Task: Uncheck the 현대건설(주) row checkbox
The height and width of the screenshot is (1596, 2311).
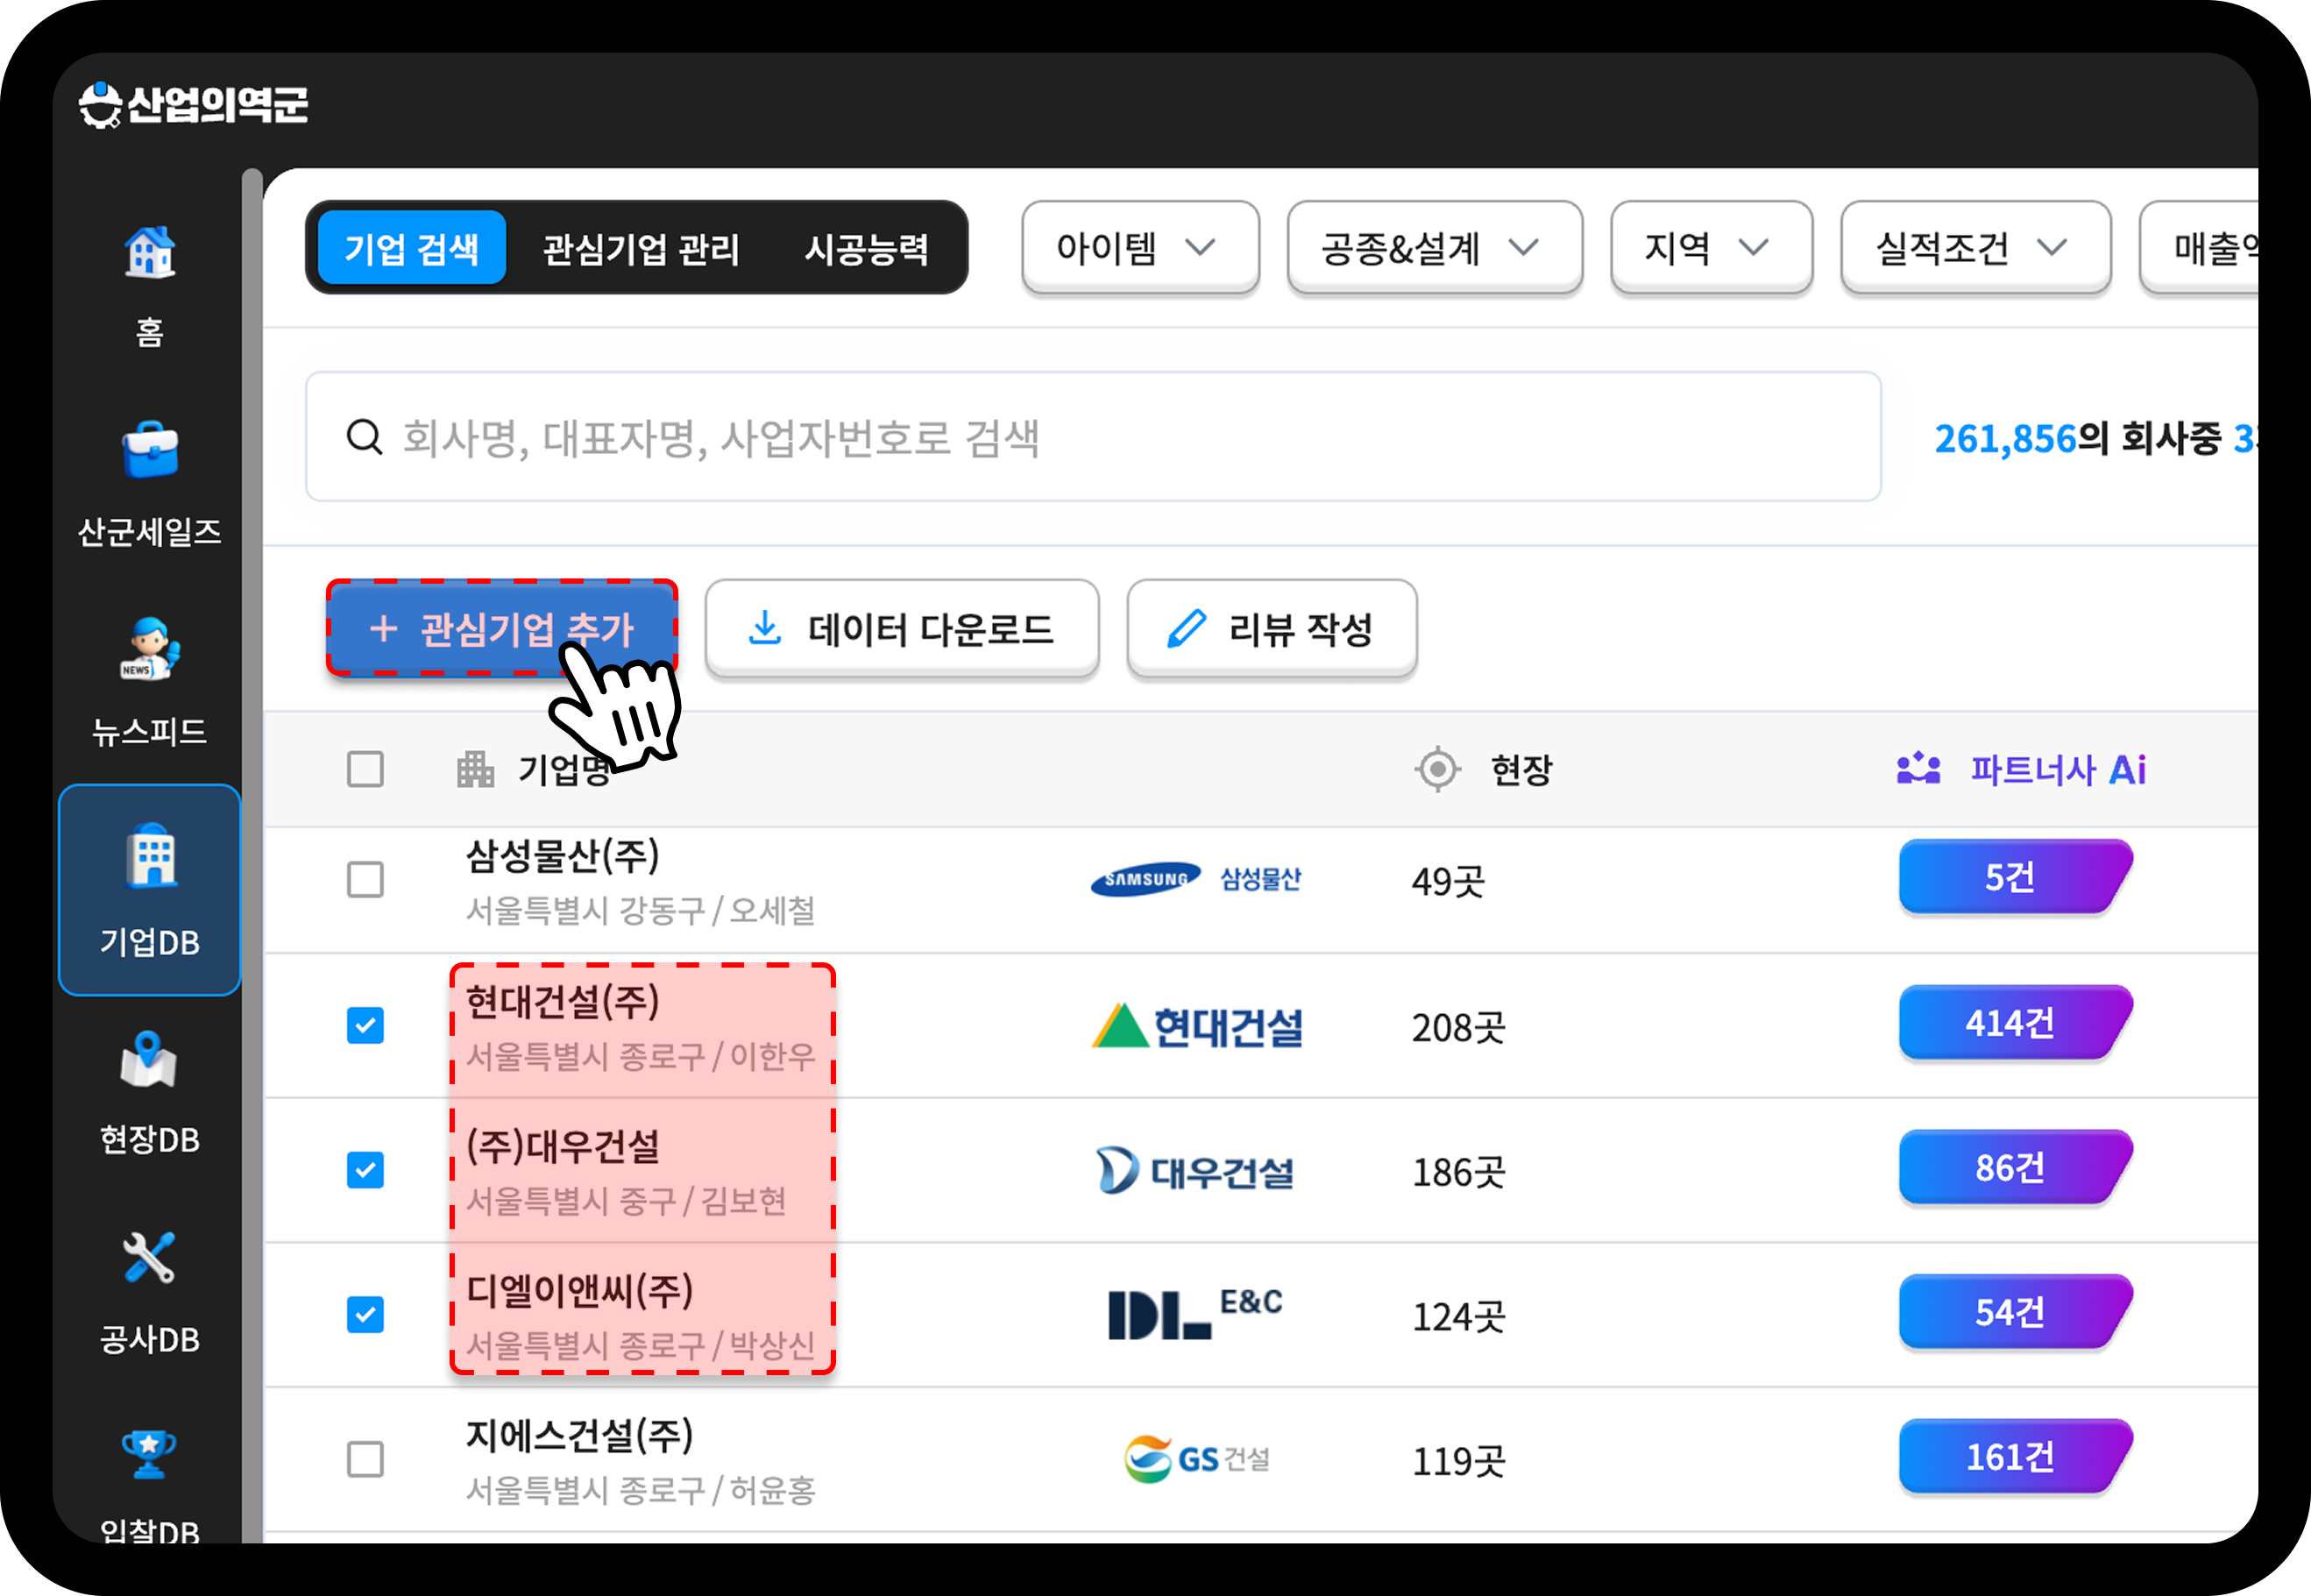Action: 365,1025
